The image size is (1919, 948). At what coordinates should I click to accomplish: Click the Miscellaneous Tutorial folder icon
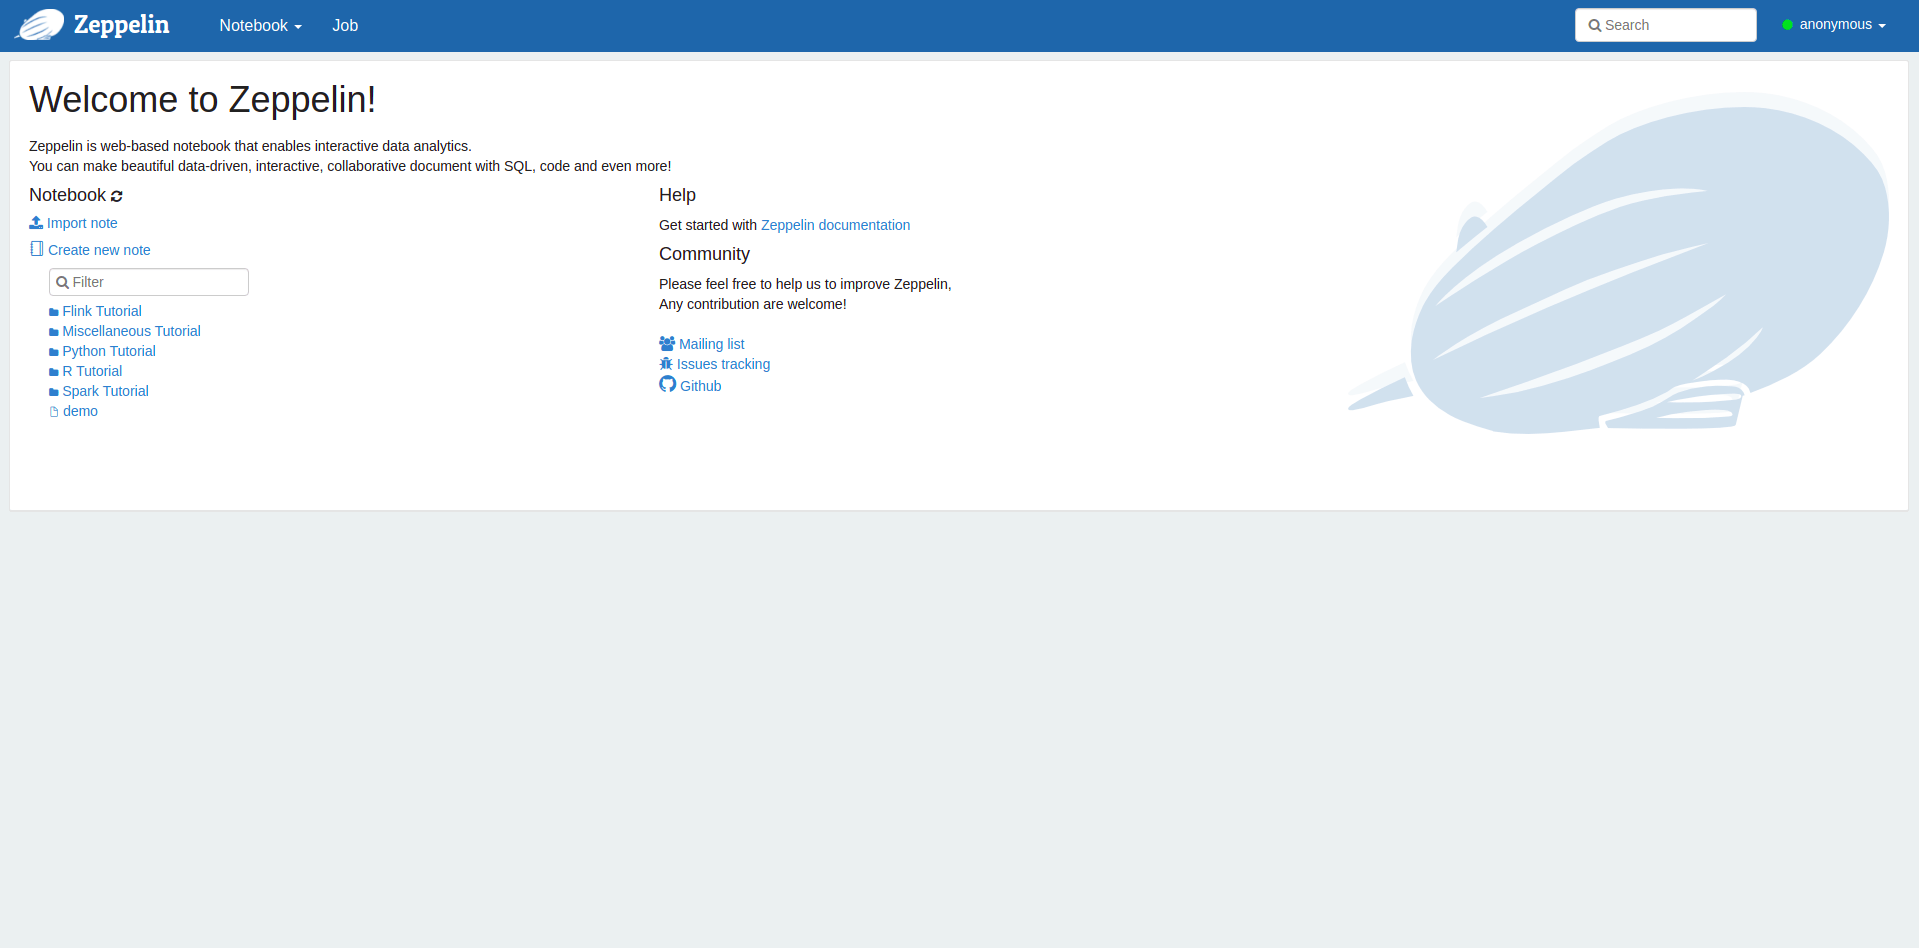point(54,332)
